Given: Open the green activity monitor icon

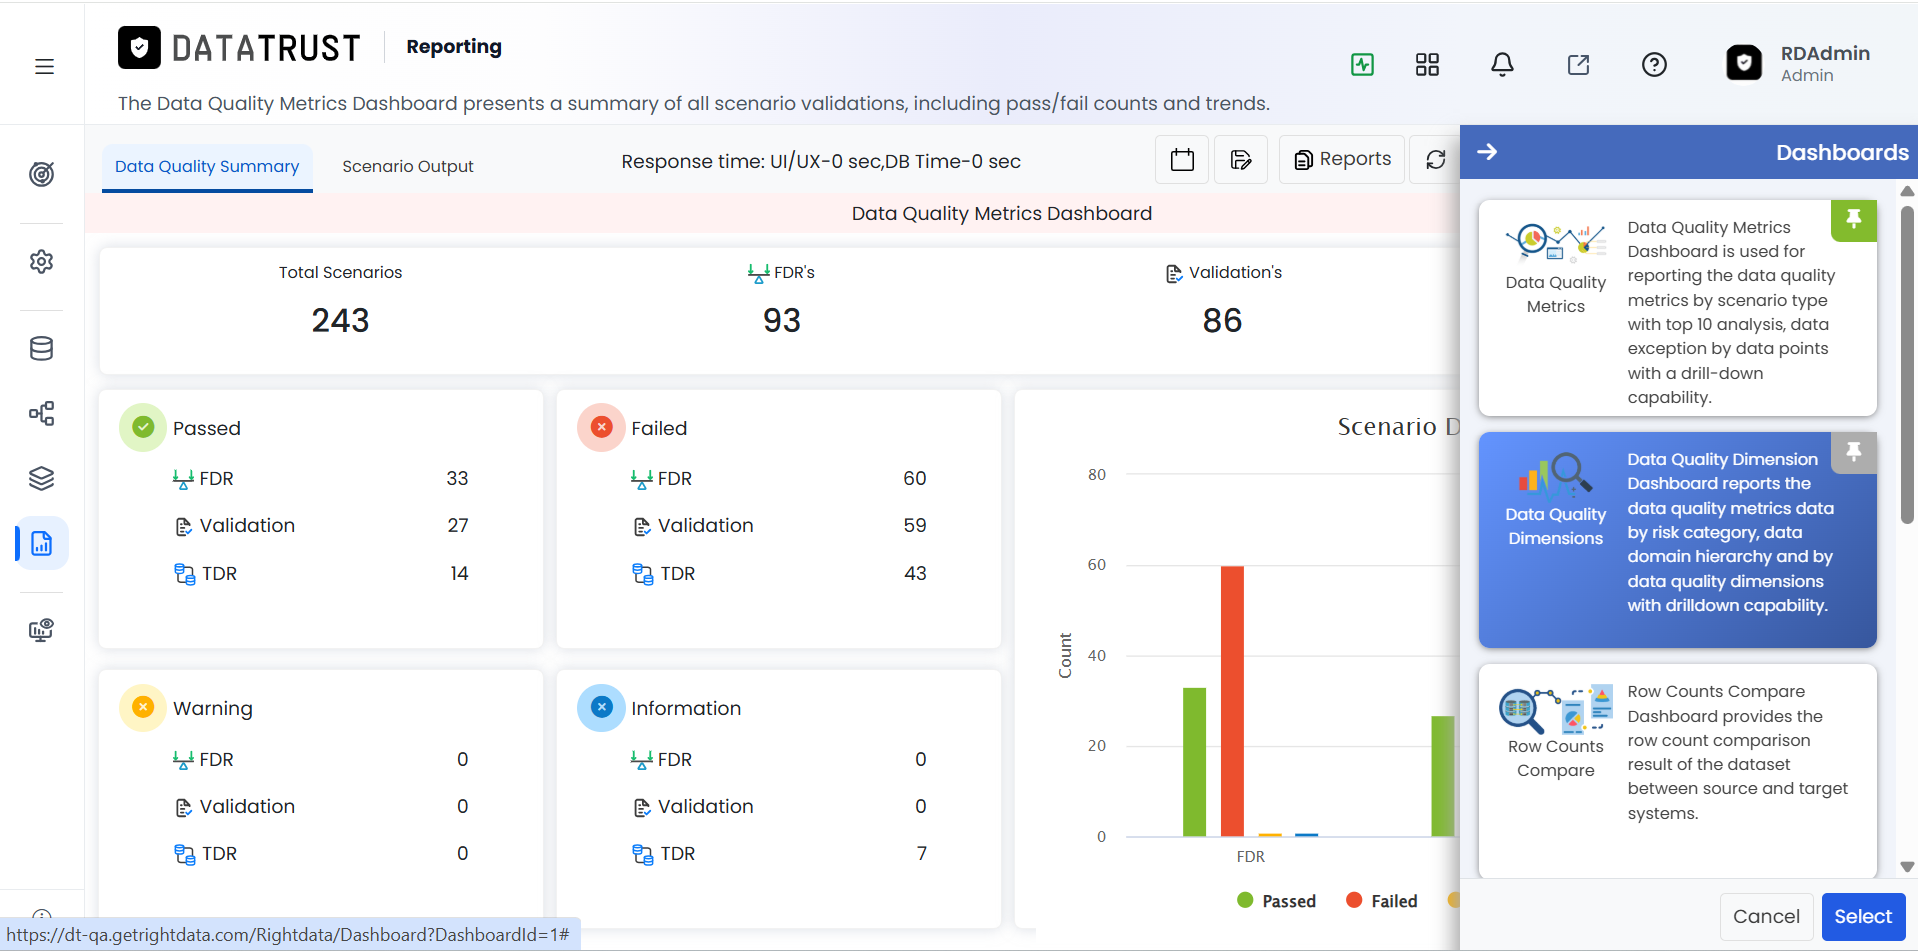Looking at the screenshot, I should pyautogui.click(x=1362, y=65).
